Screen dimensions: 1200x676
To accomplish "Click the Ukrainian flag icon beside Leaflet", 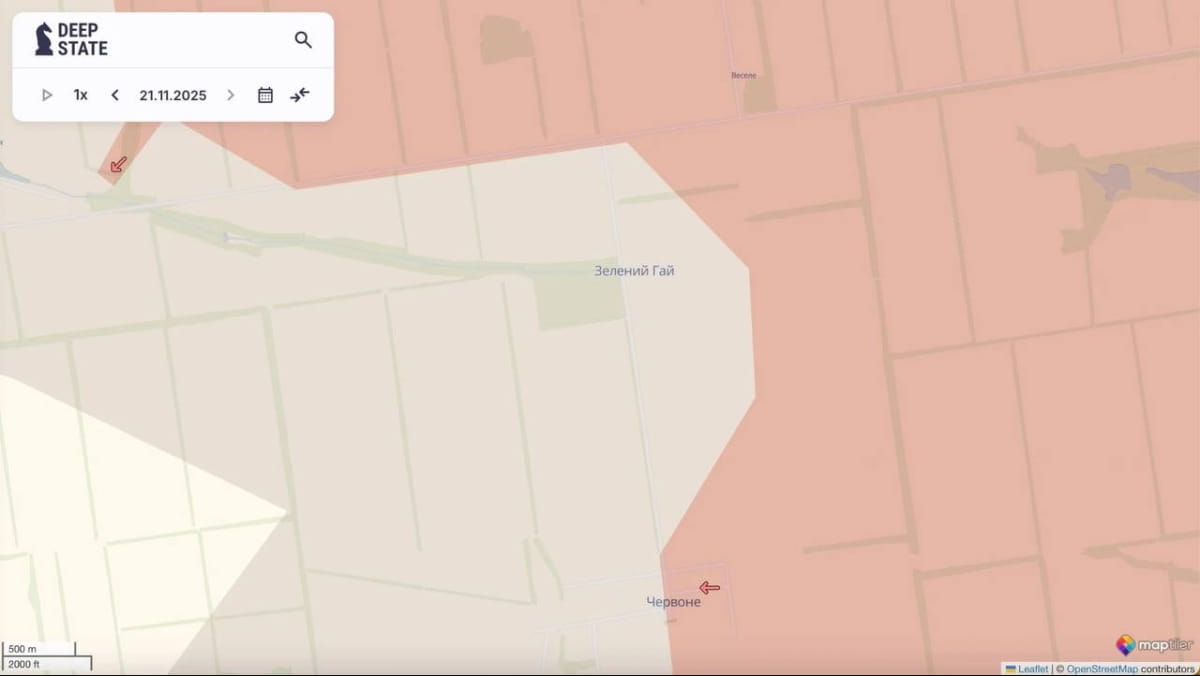I will [1010, 669].
